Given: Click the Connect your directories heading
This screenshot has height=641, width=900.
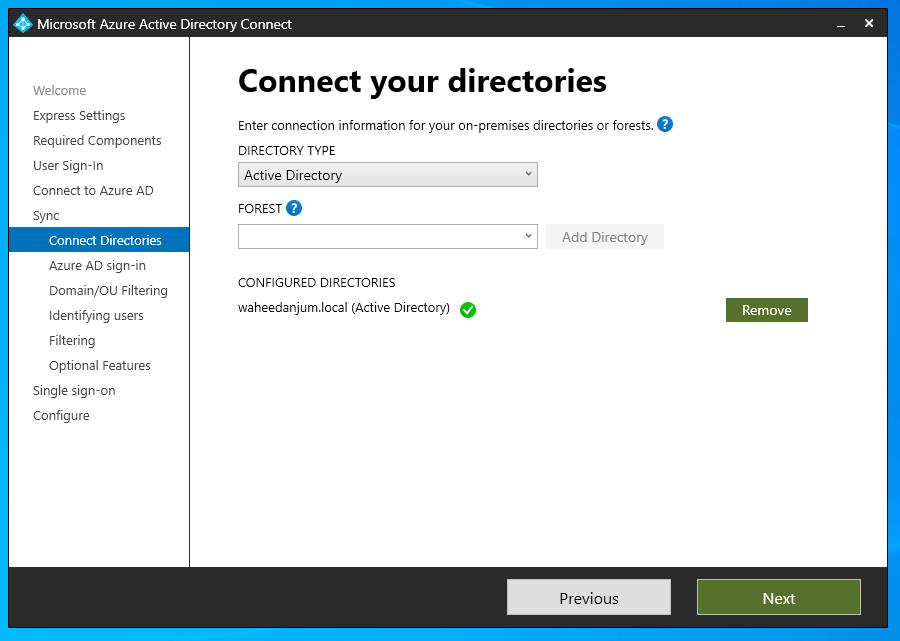Looking at the screenshot, I should coord(422,81).
